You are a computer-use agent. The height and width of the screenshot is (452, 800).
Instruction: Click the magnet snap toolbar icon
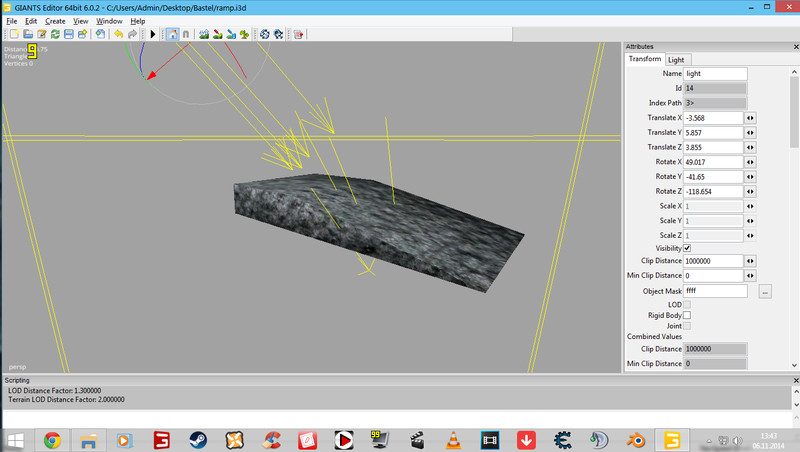click(186, 34)
